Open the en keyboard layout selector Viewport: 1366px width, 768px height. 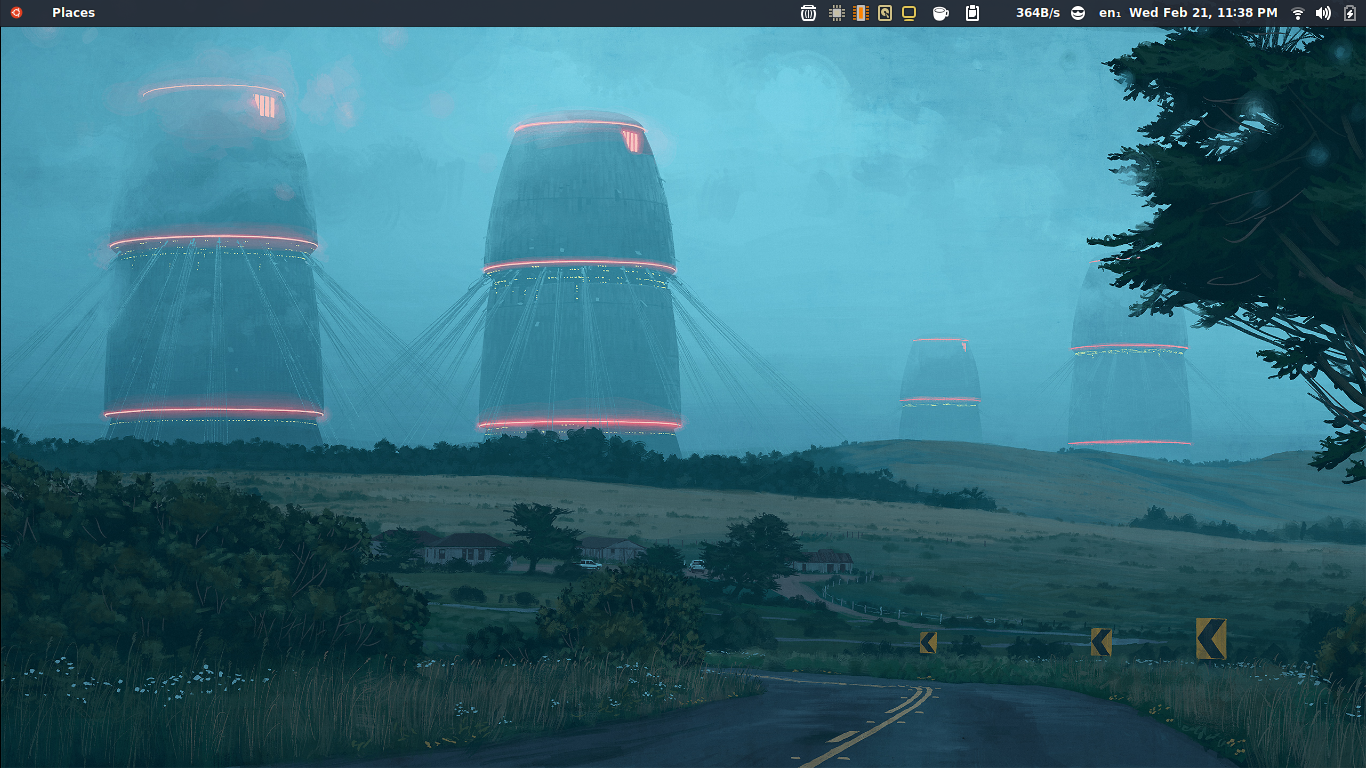tap(1109, 13)
